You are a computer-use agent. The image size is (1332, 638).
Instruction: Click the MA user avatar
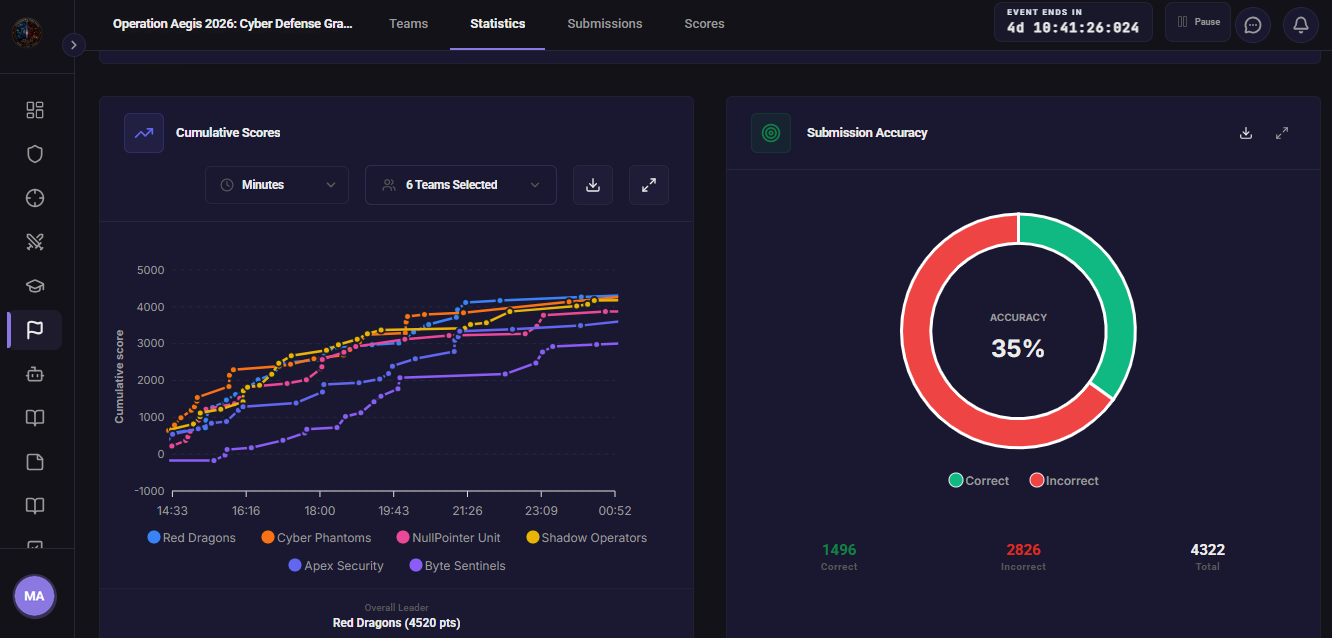35,596
